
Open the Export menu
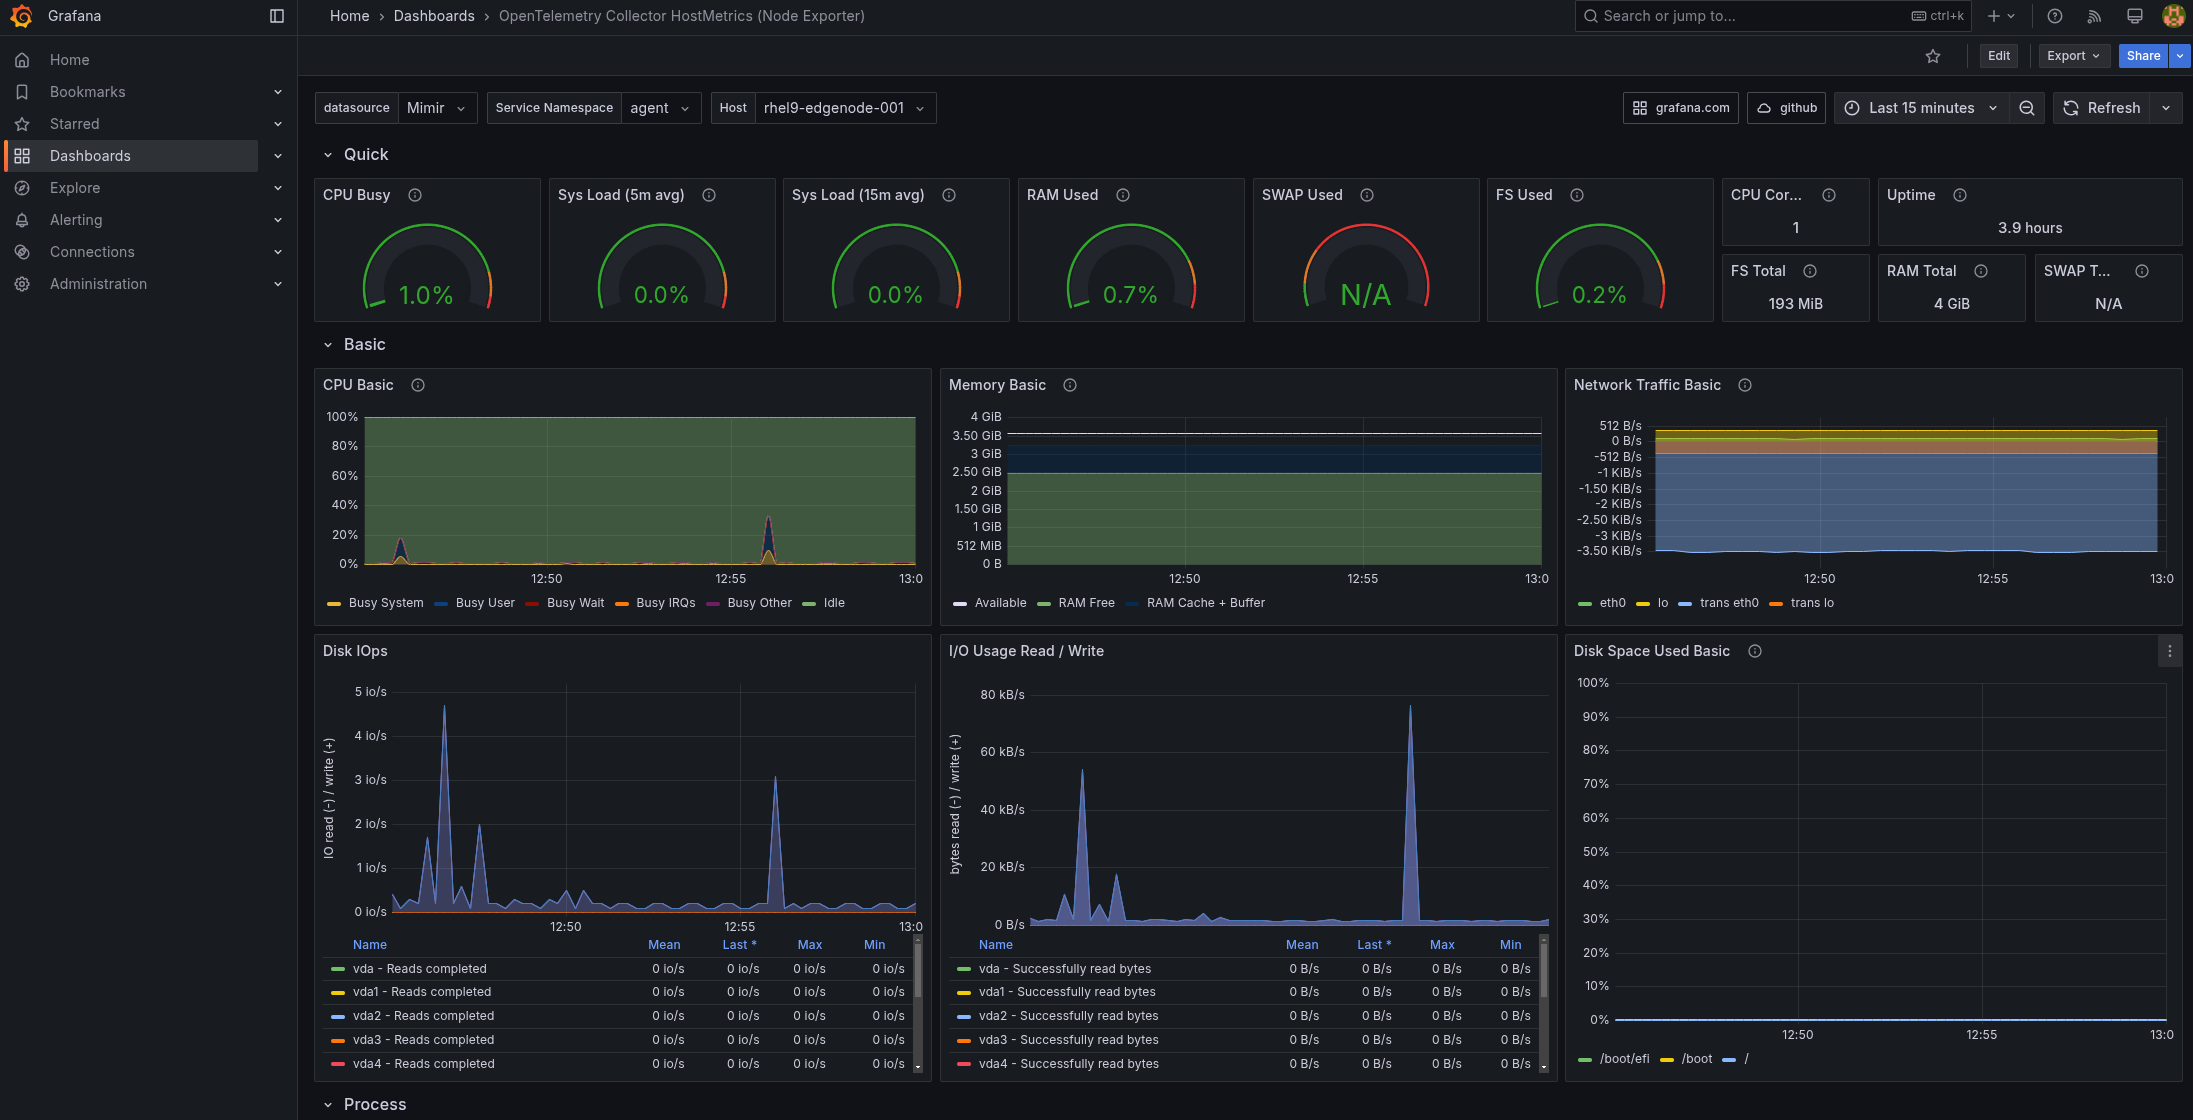coord(2073,54)
